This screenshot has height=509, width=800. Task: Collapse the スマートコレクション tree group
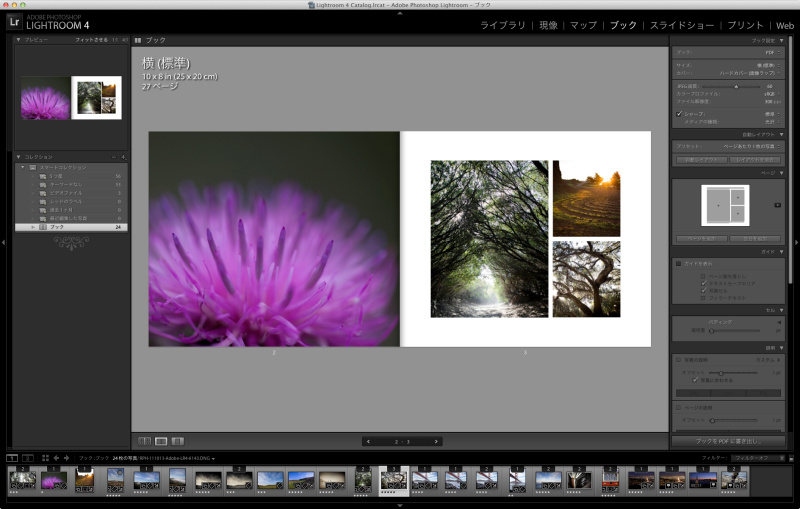(22, 167)
